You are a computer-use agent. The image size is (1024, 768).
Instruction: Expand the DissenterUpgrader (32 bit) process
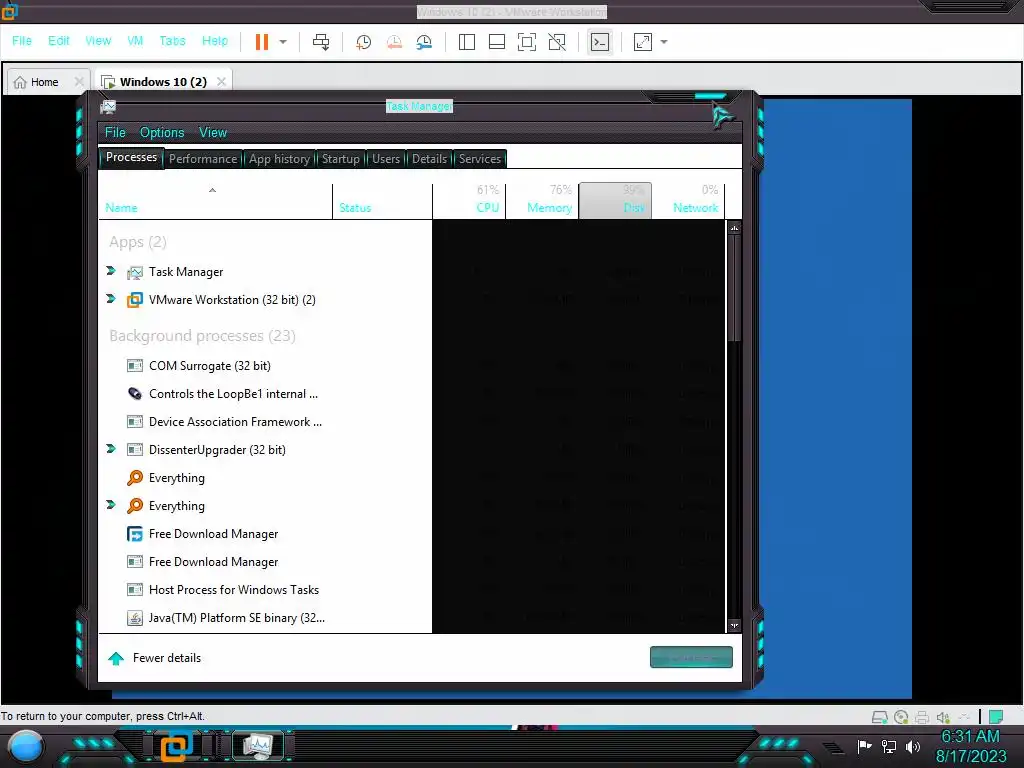[x=111, y=449]
